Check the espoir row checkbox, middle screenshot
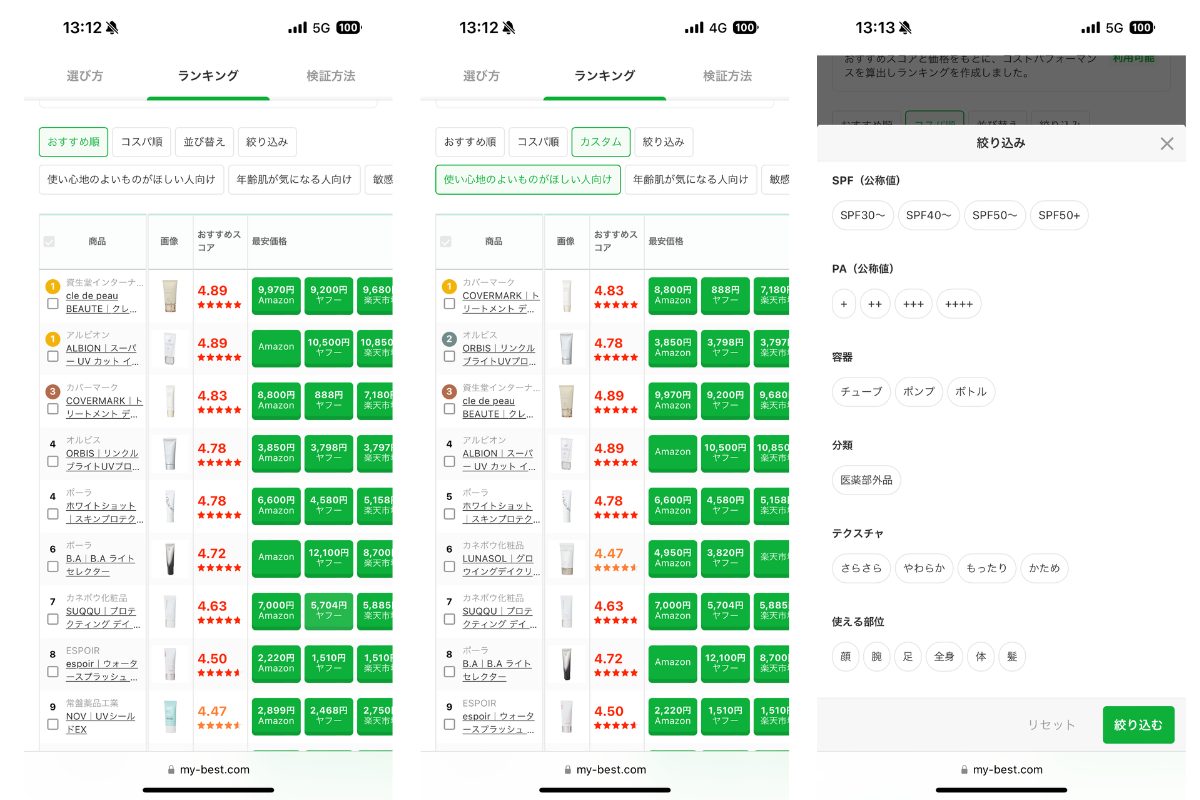 [x=449, y=724]
